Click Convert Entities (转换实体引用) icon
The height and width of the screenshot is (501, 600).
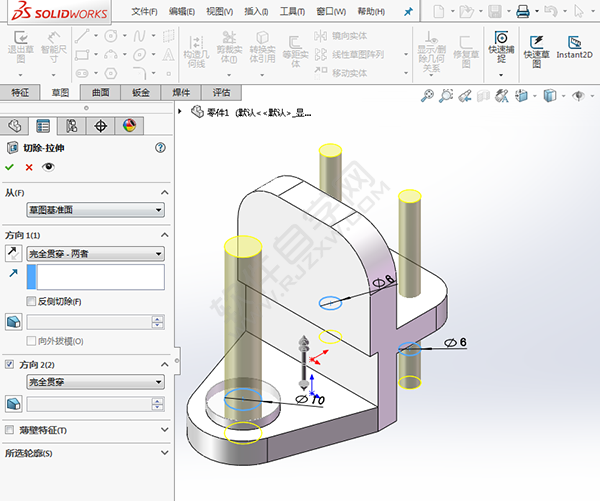pyautogui.click(x=262, y=37)
